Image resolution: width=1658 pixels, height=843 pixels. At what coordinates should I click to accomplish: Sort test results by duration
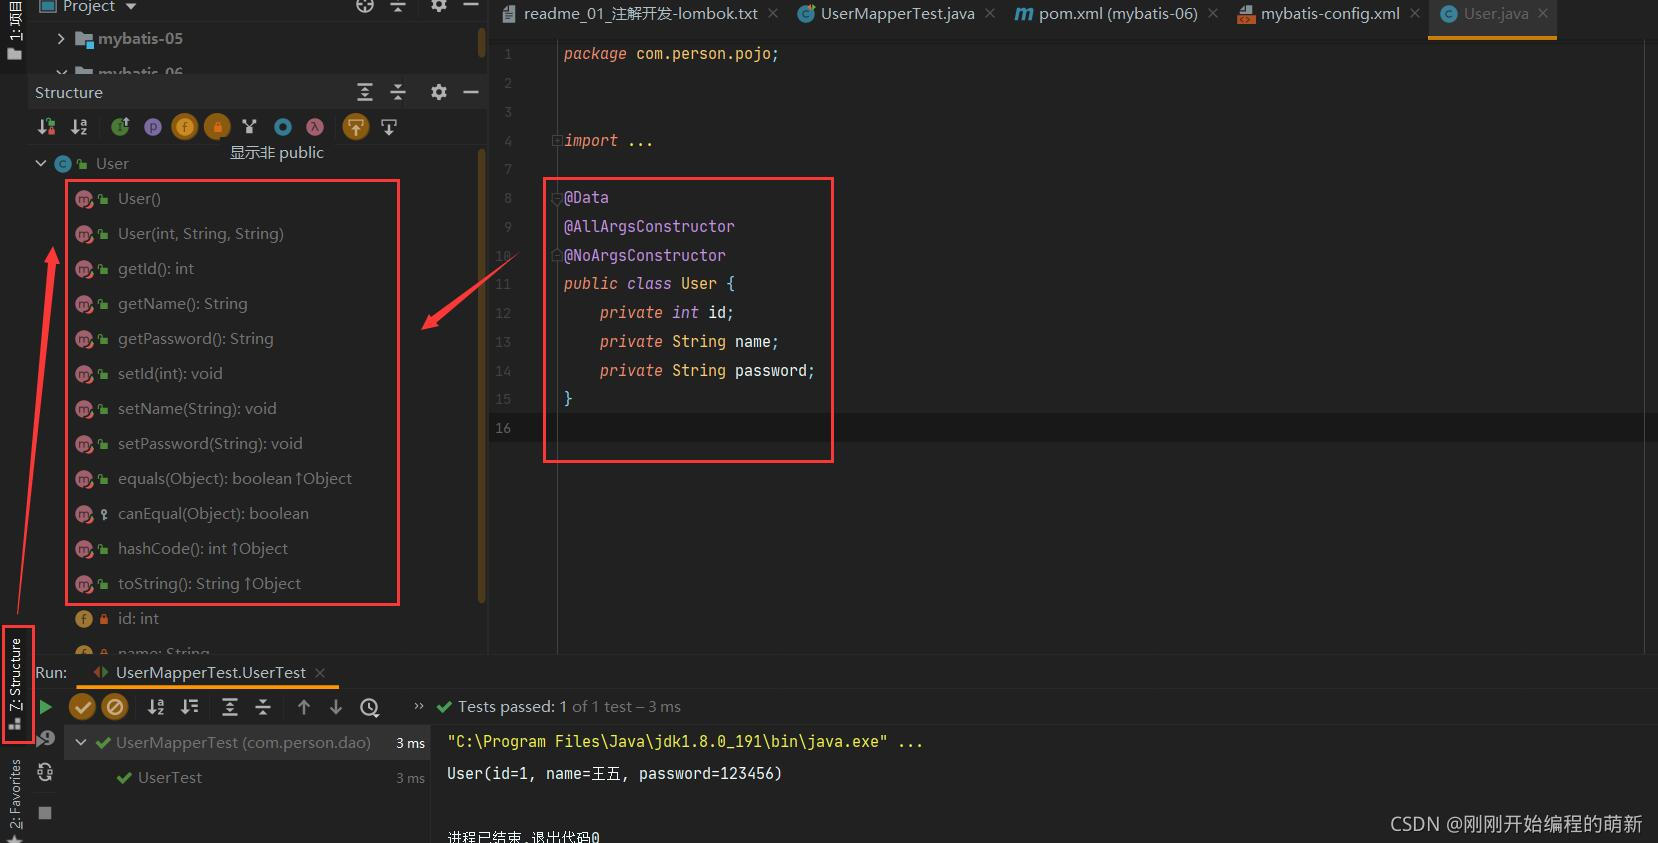click(189, 707)
